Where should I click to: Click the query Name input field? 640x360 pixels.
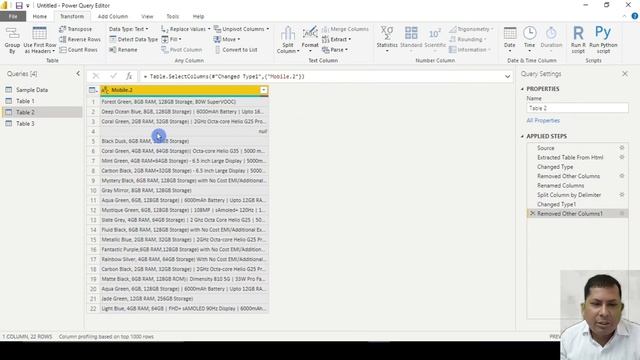coord(577,108)
